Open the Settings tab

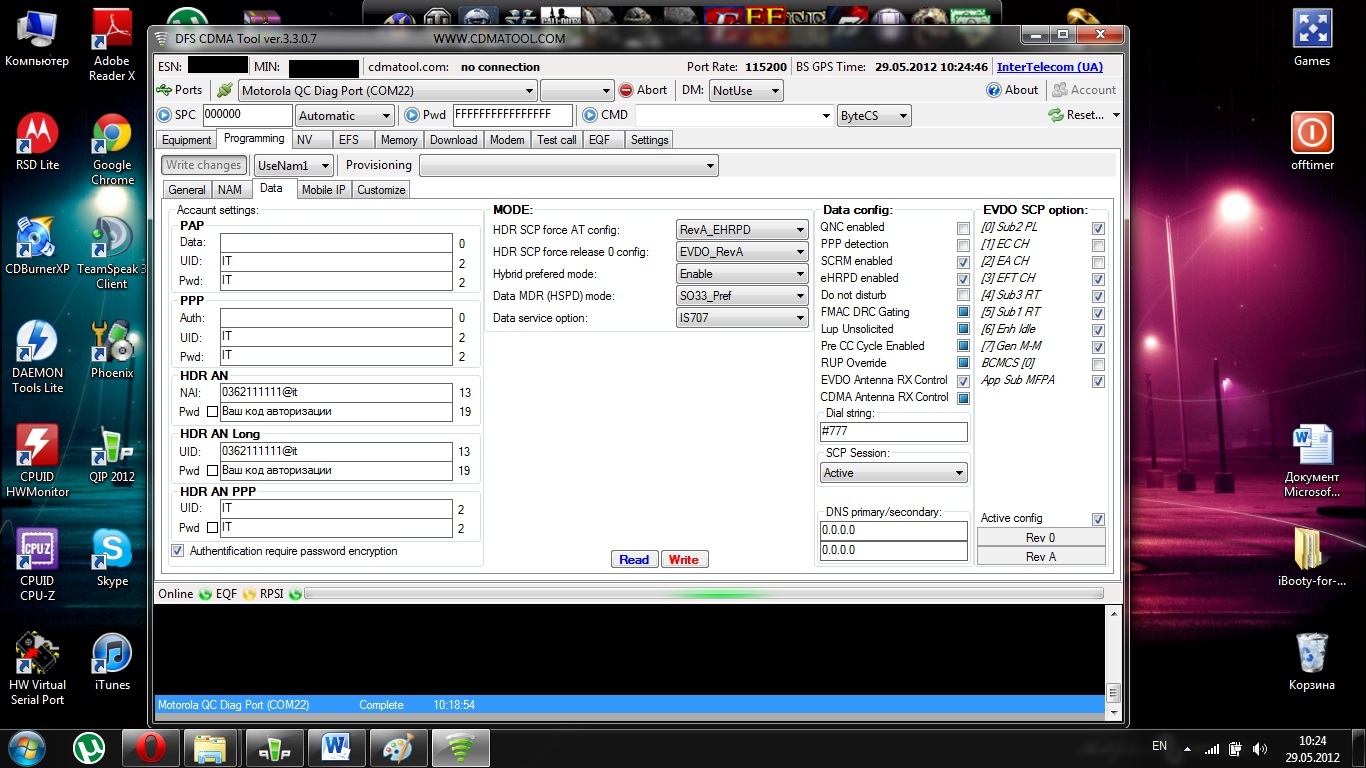(x=649, y=140)
